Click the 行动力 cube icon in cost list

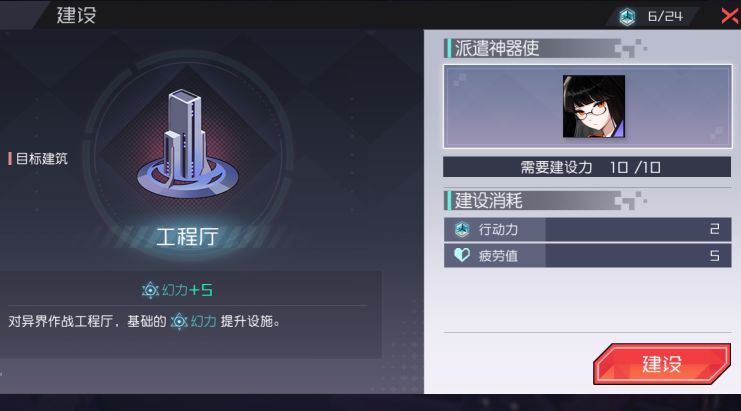point(462,230)
